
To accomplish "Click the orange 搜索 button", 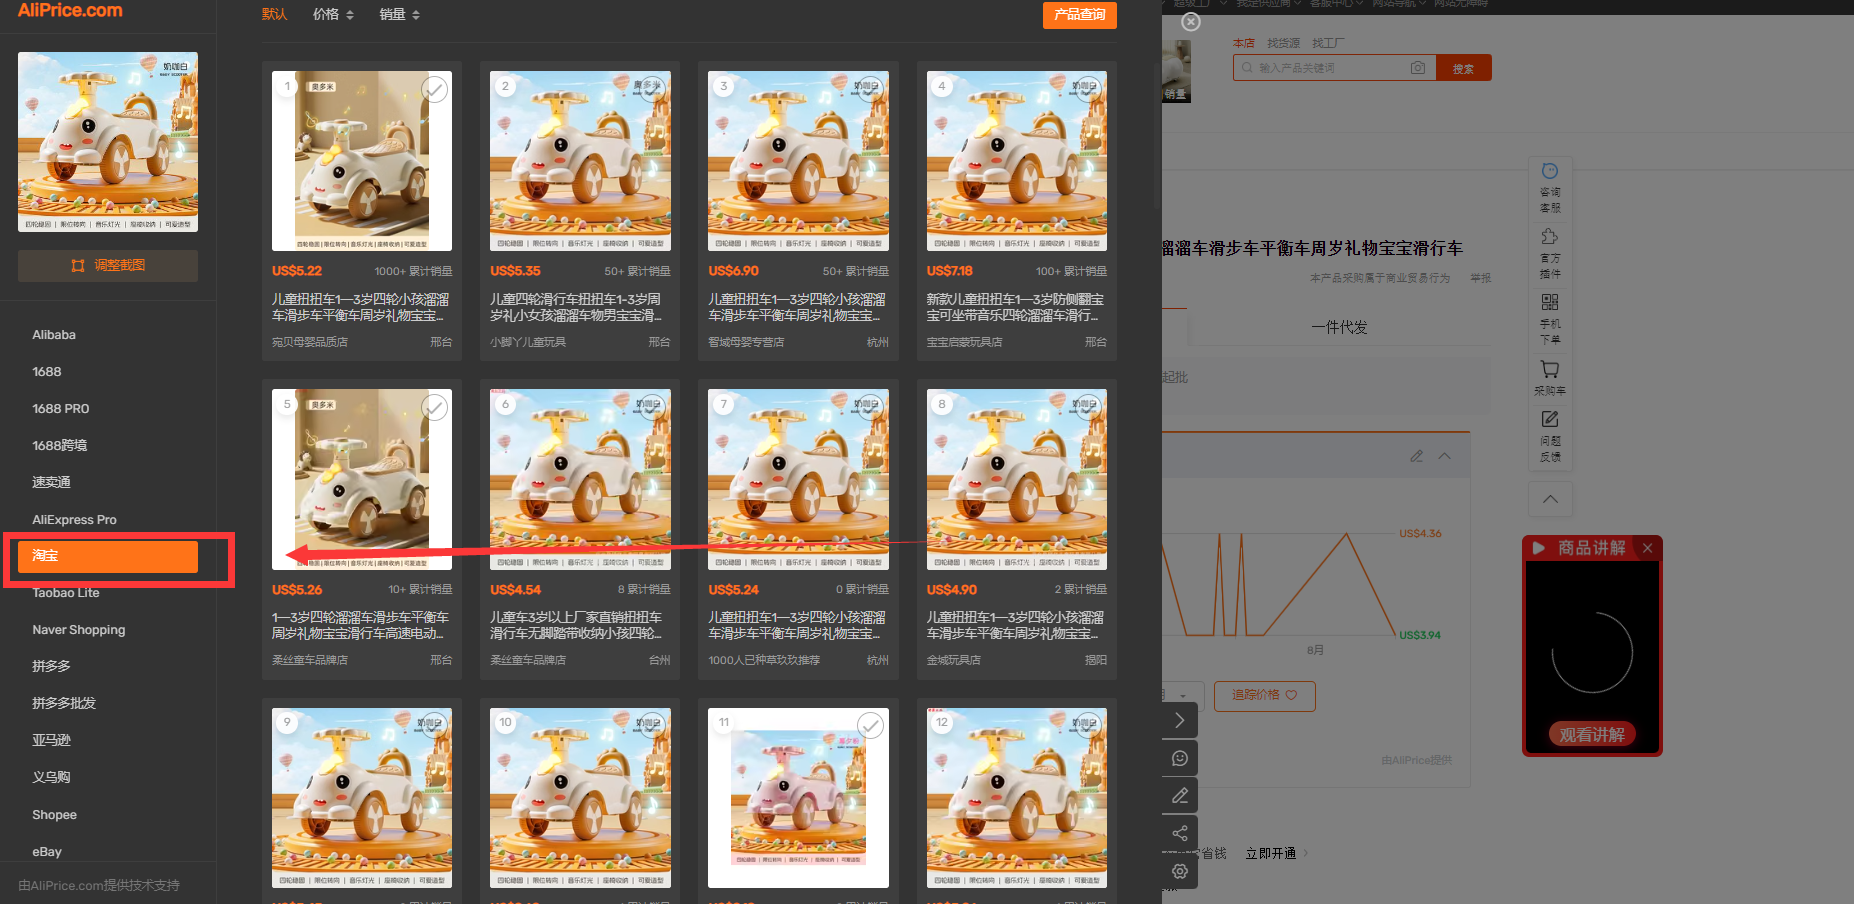I will pyautogui.click(x=1463, y=68).
